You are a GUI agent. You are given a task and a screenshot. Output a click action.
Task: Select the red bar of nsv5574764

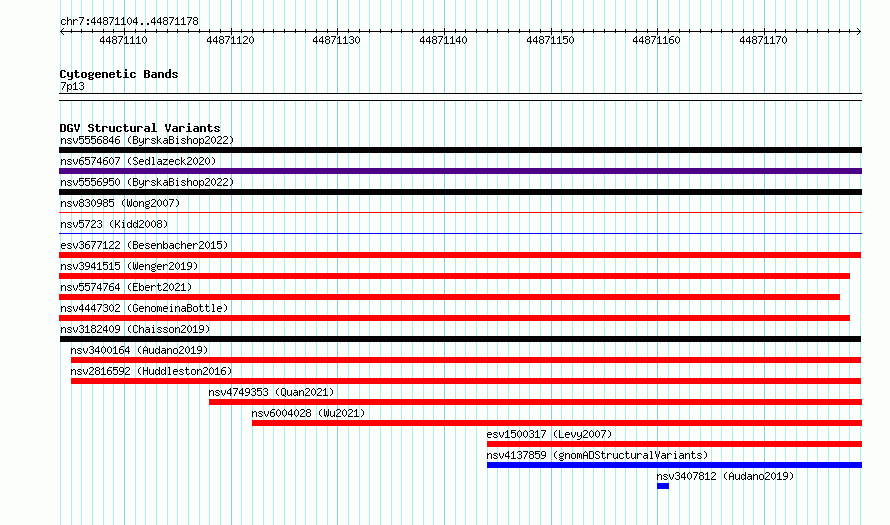tap(450, 297)
